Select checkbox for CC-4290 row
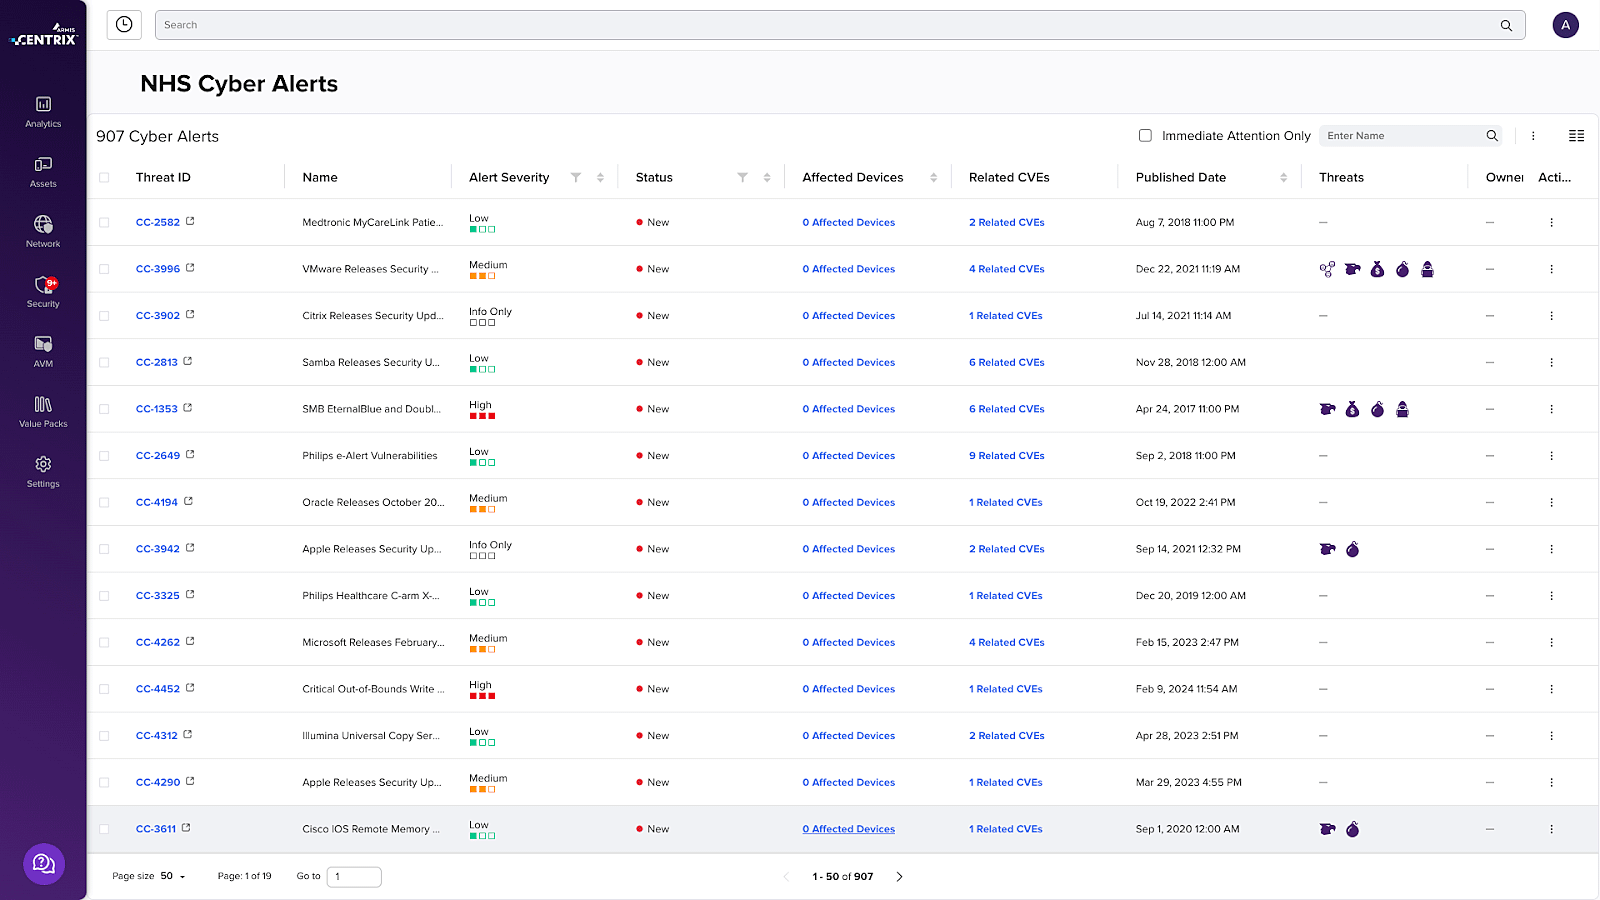Image resolution: width=1600 pixels, height=900 pixels. tap(104, 782)
